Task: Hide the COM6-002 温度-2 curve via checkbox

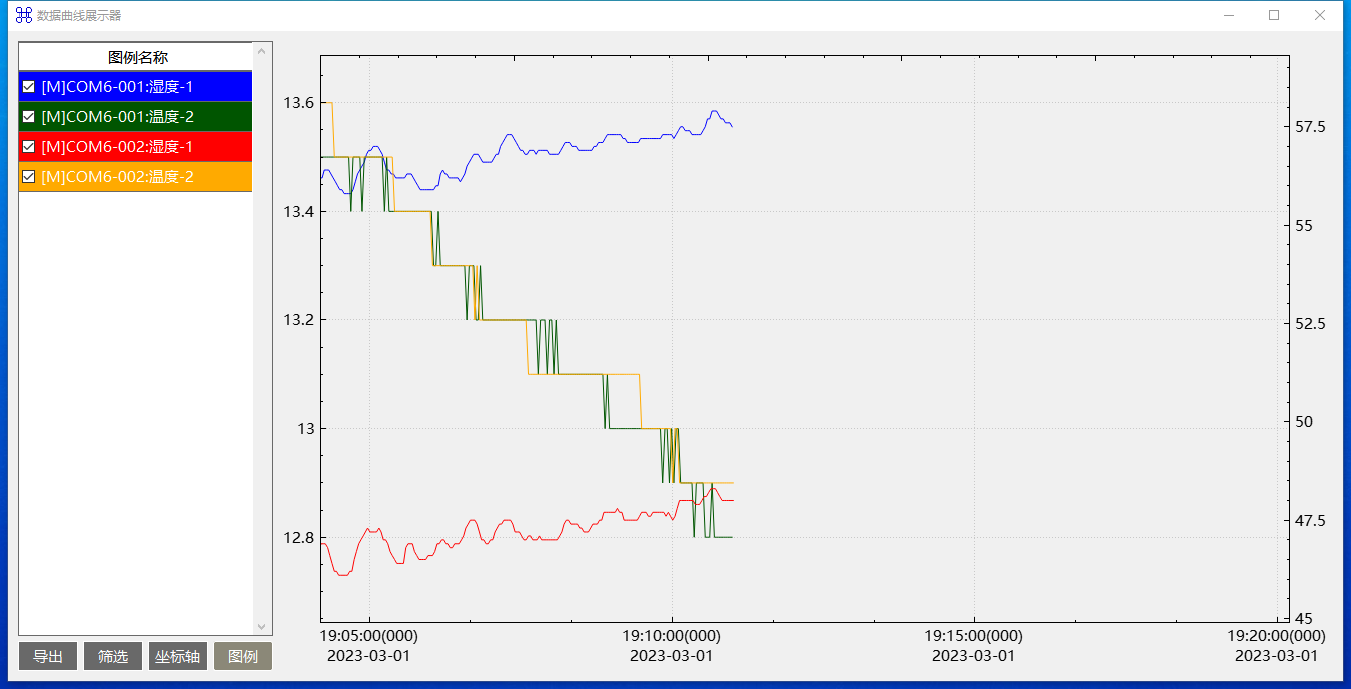Action: coord(29,177)
